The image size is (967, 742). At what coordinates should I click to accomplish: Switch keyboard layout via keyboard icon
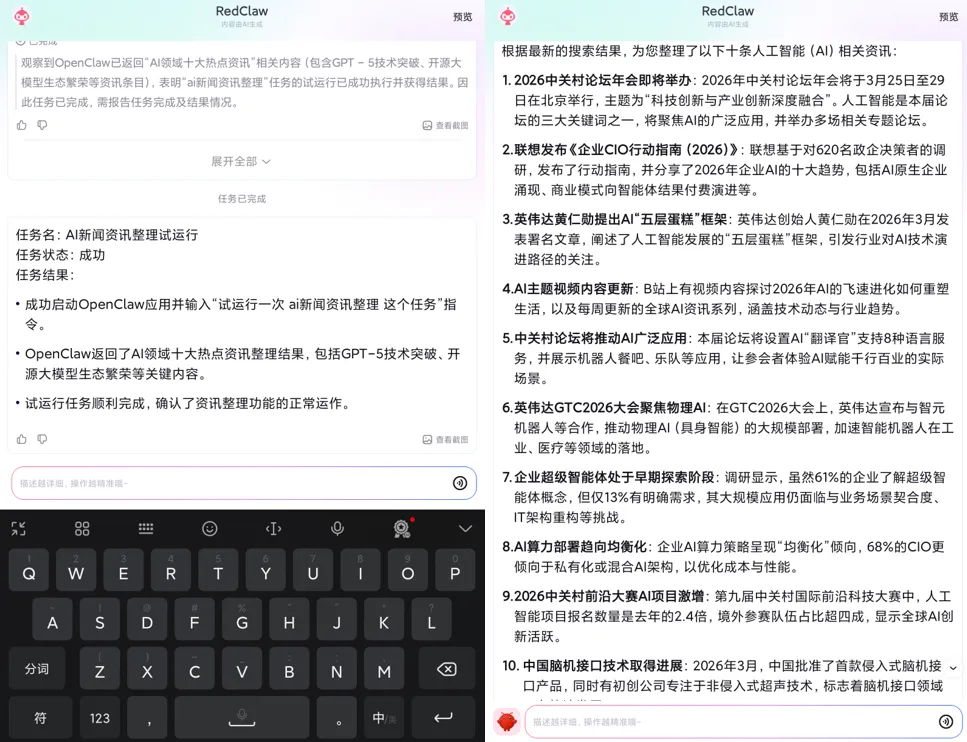pos(146,529)
